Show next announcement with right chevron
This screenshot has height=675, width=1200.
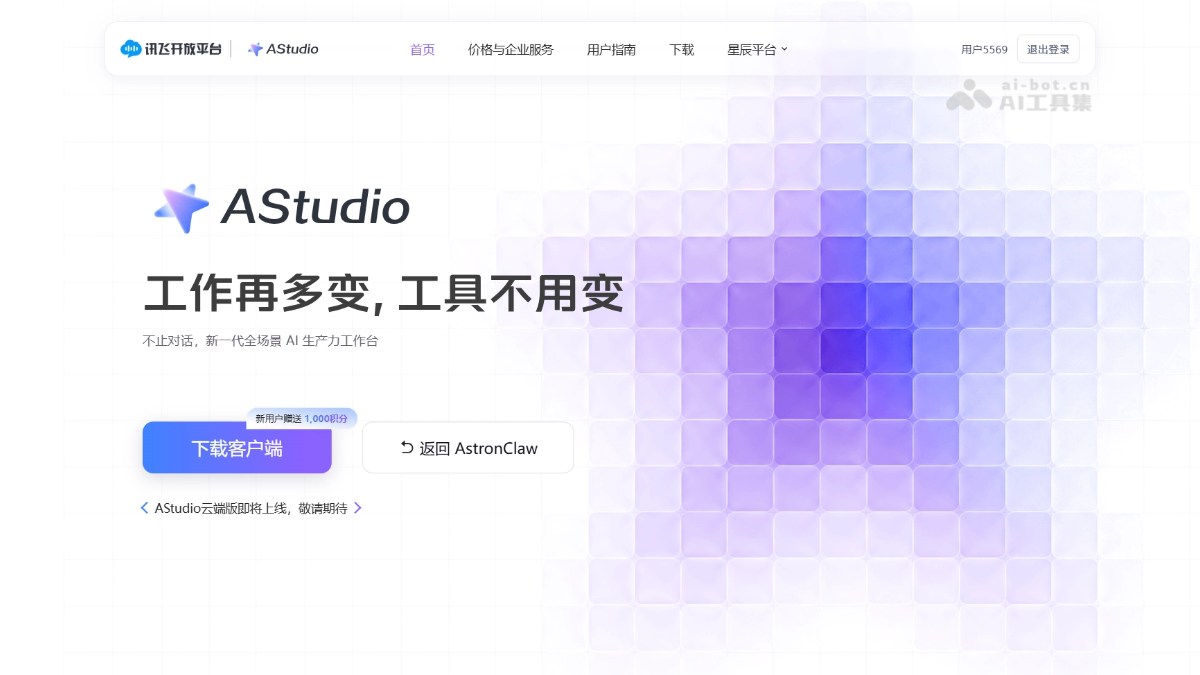tap(358, 508)
